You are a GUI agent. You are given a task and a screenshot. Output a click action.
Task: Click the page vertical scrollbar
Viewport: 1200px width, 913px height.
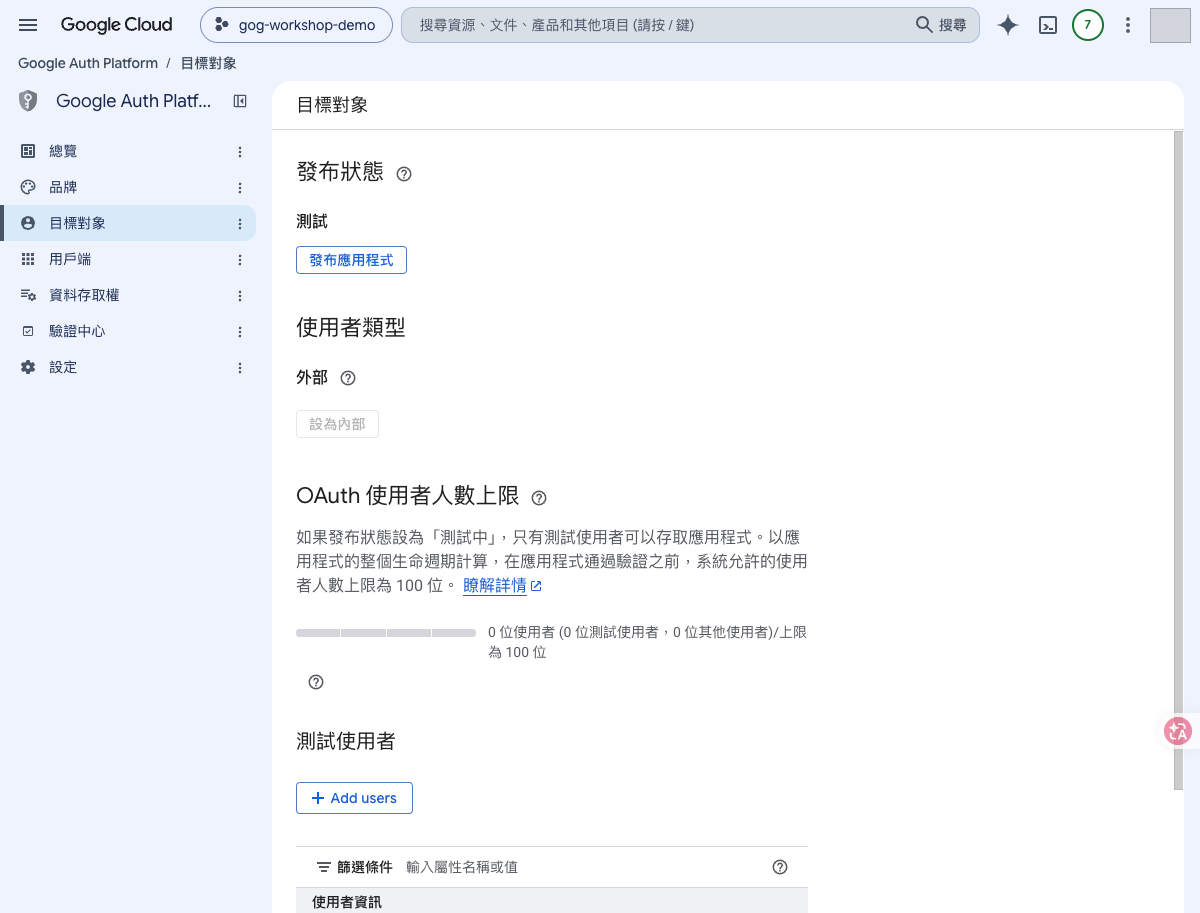1178,460
